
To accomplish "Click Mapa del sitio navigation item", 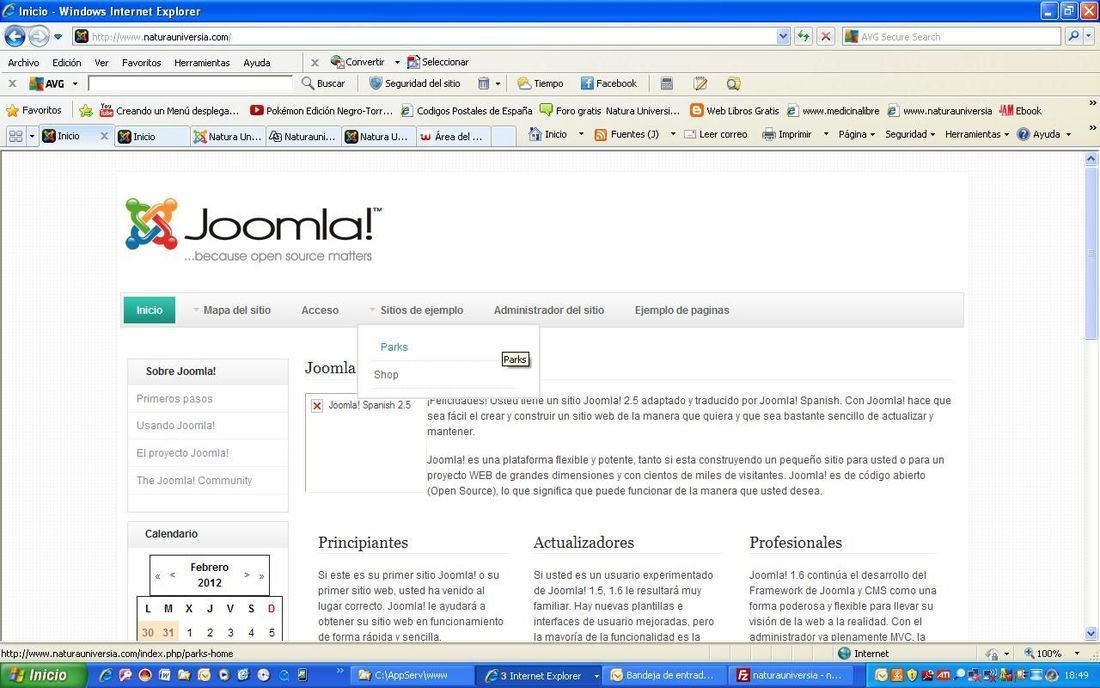I will tap(236, 310).
